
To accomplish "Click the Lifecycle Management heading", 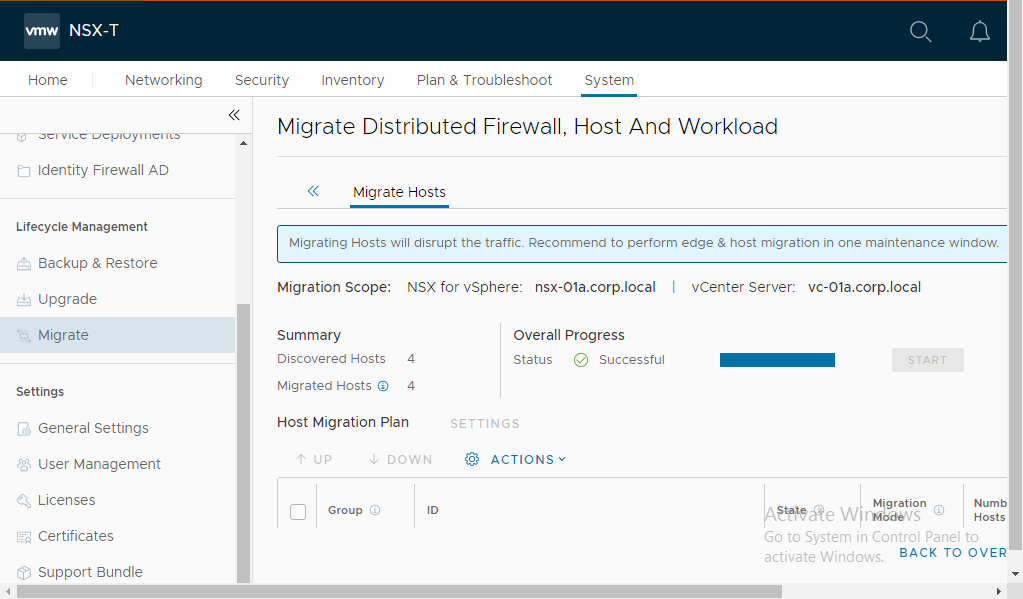I will [82, 226].
